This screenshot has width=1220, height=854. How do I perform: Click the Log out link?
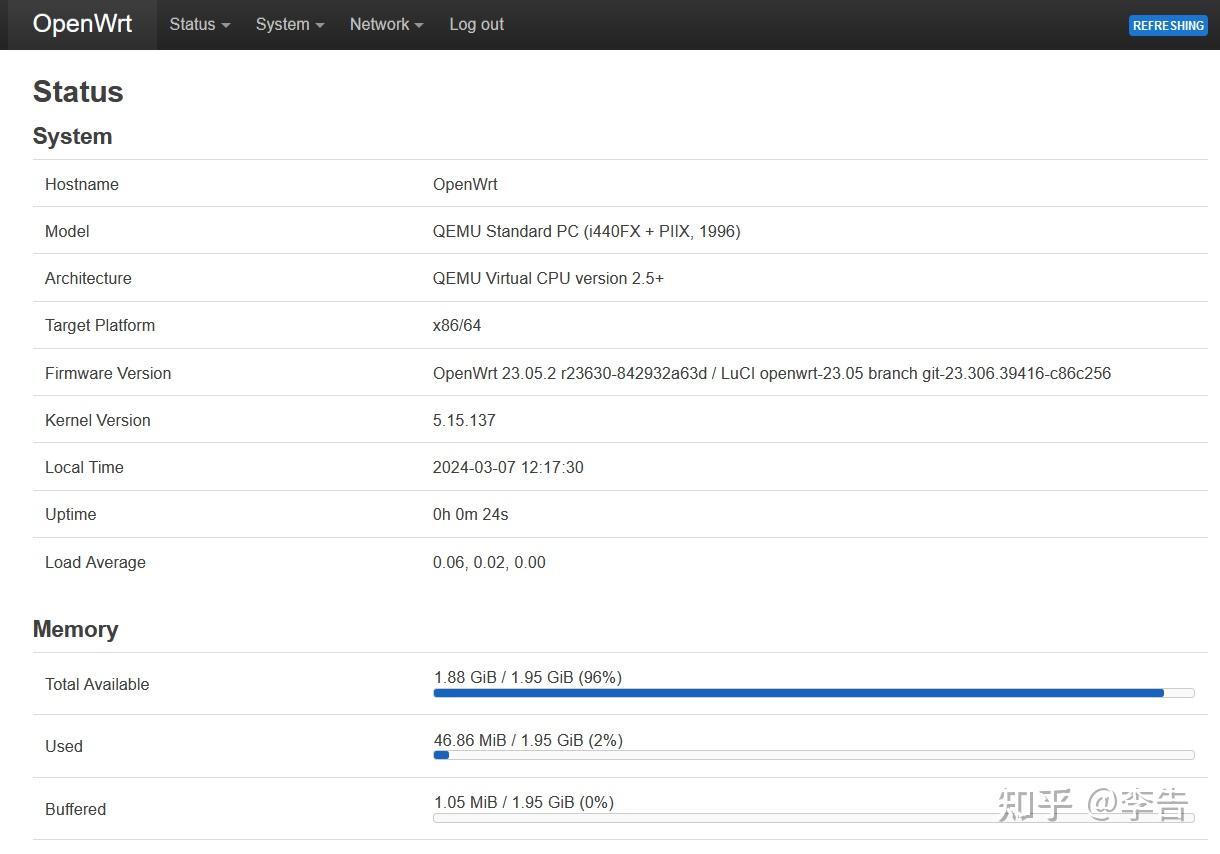476,24
